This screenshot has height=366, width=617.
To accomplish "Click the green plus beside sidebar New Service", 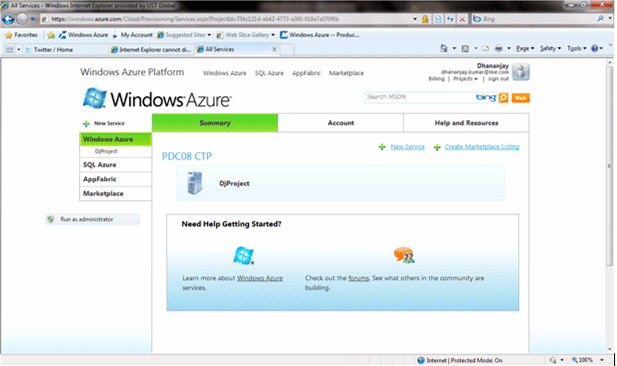I will [x=86, y=124].
